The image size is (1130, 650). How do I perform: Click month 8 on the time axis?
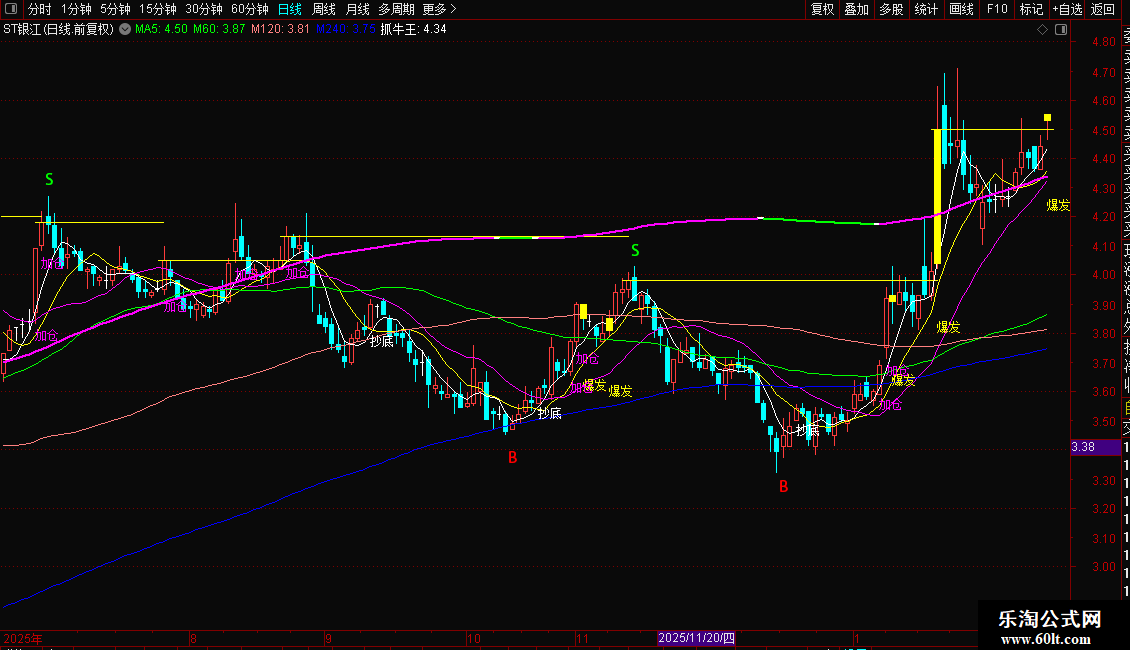pyautogui.click(x=193, y=638)
